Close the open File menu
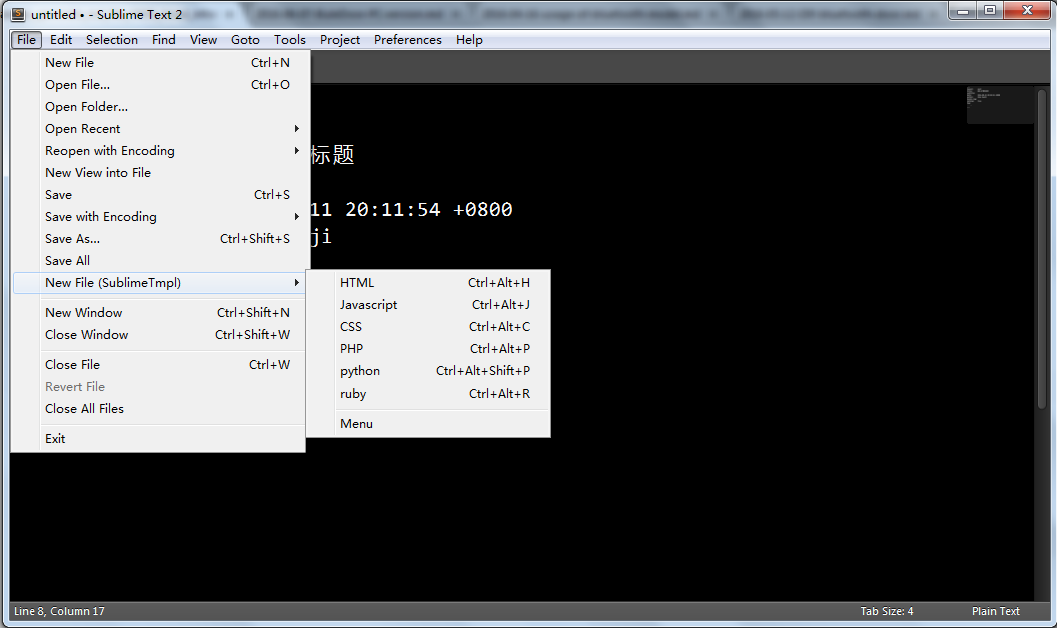1057x629 pixels. pos(26,40)
